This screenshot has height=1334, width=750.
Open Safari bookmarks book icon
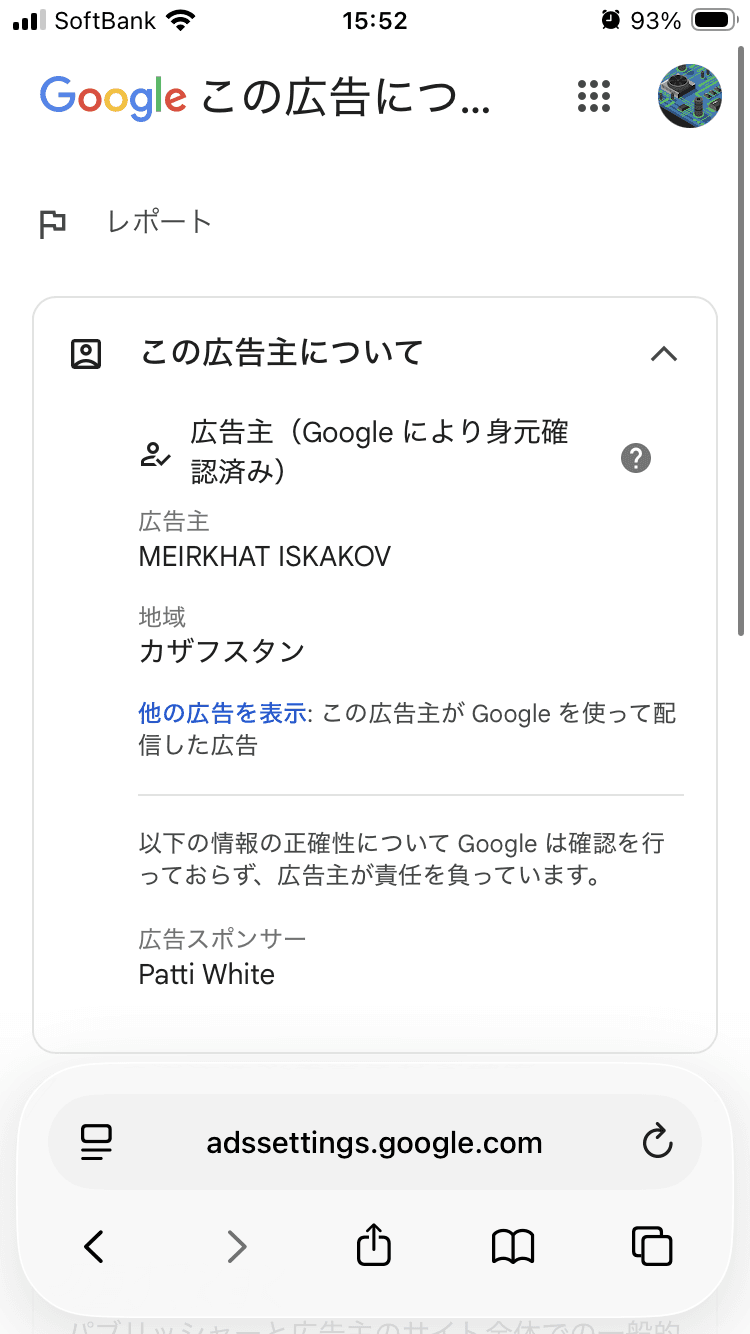pyautogui.click(x=514, y=1246)
